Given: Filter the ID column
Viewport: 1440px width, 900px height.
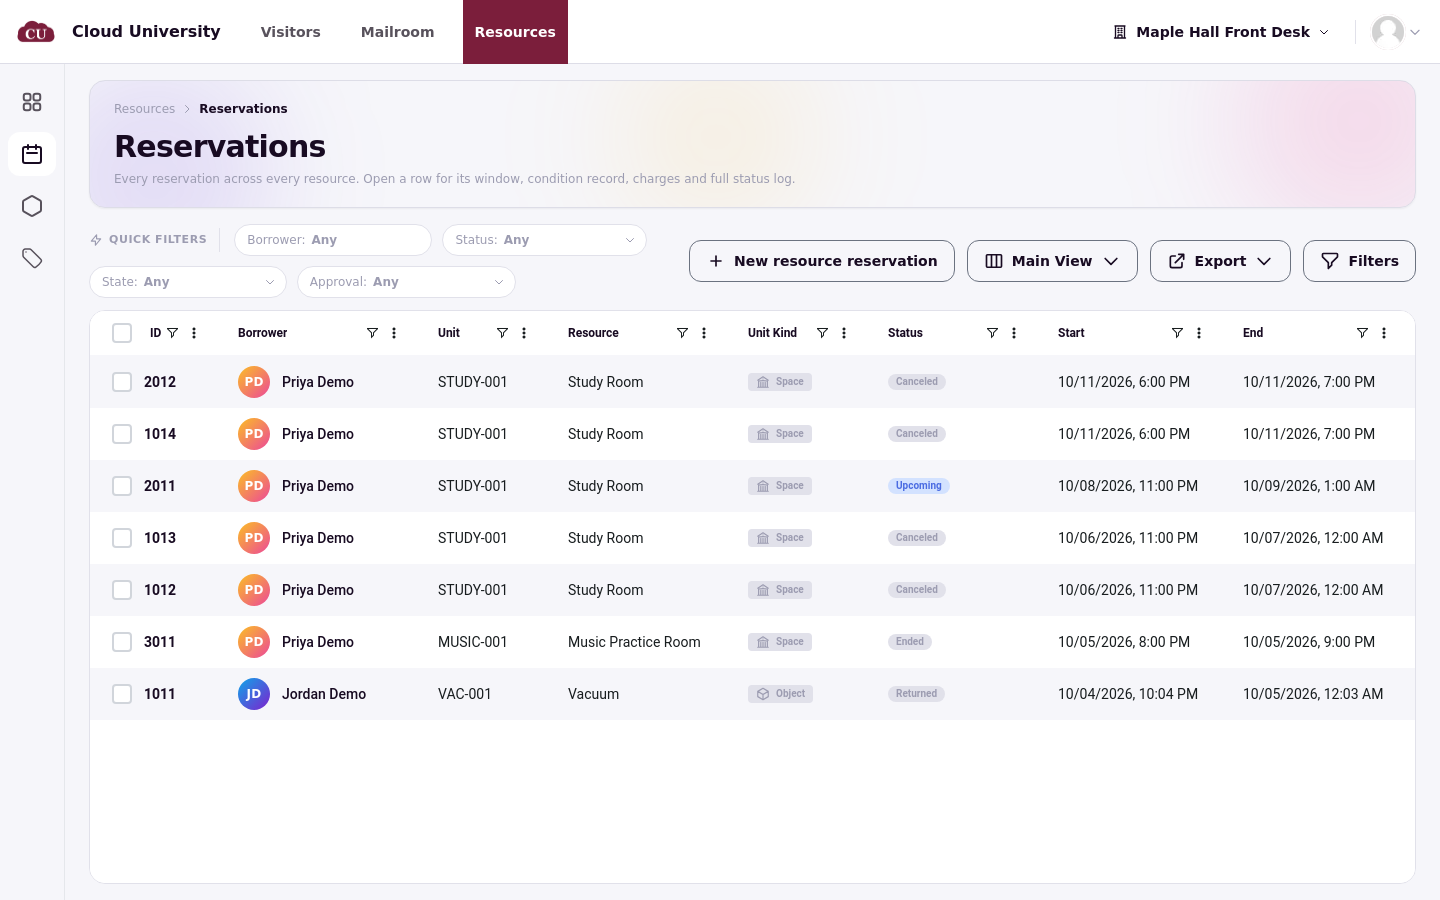Looking at the screenshot, I should 172,333.
